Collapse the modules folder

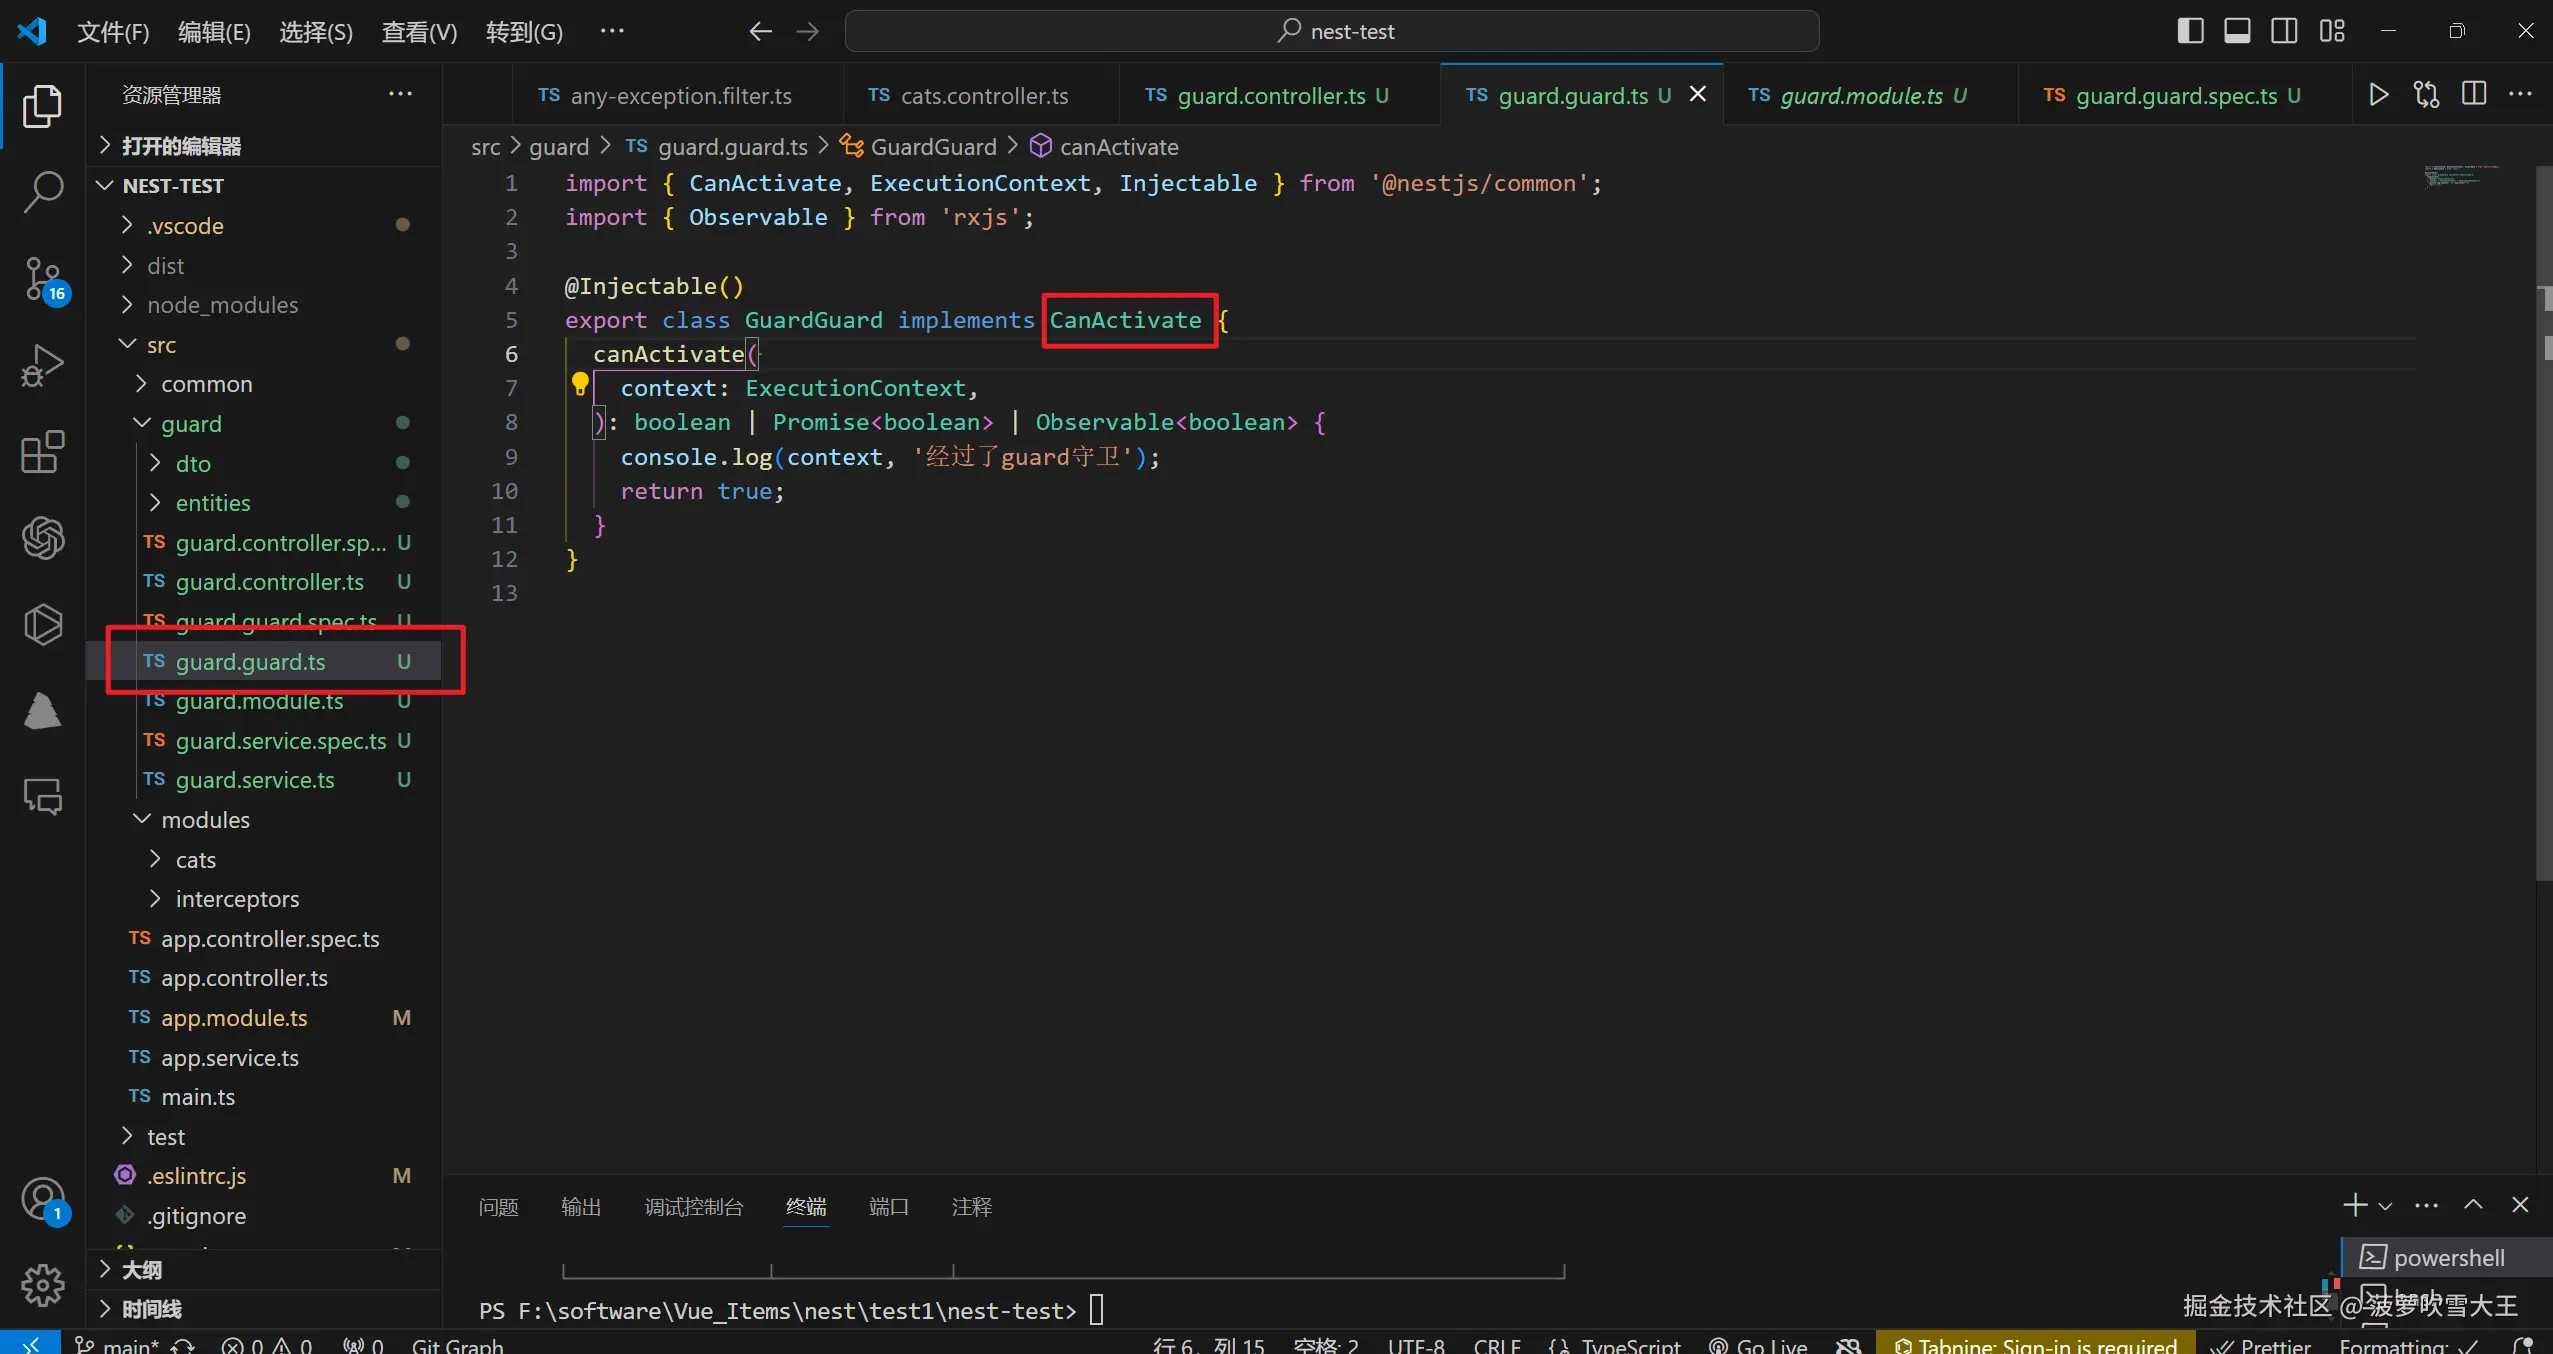[205, 820]
